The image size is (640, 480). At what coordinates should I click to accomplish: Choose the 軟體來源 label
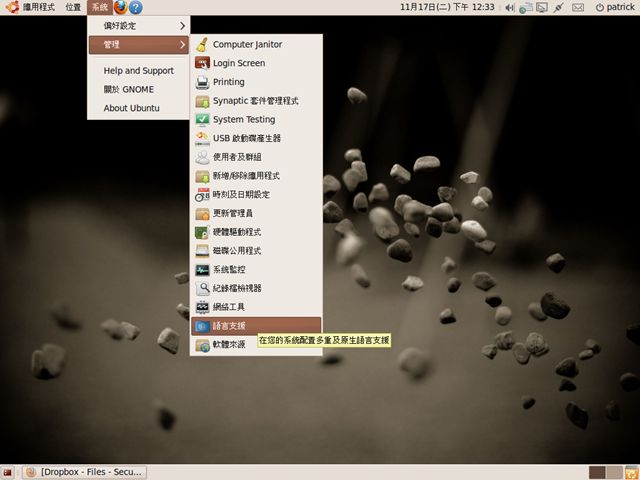(229, 345)
